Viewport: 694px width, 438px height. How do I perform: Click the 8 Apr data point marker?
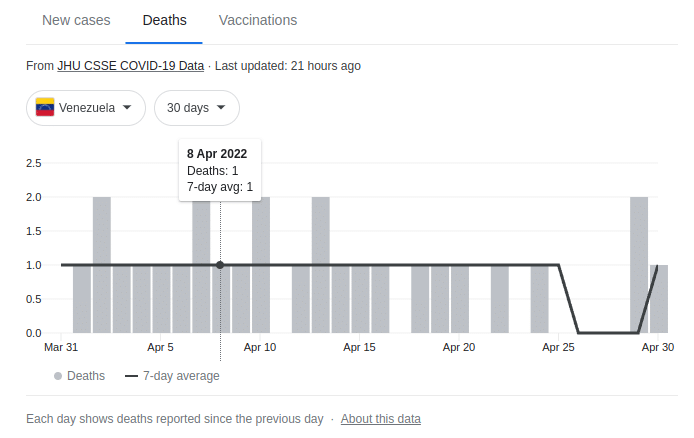point(220,265)
